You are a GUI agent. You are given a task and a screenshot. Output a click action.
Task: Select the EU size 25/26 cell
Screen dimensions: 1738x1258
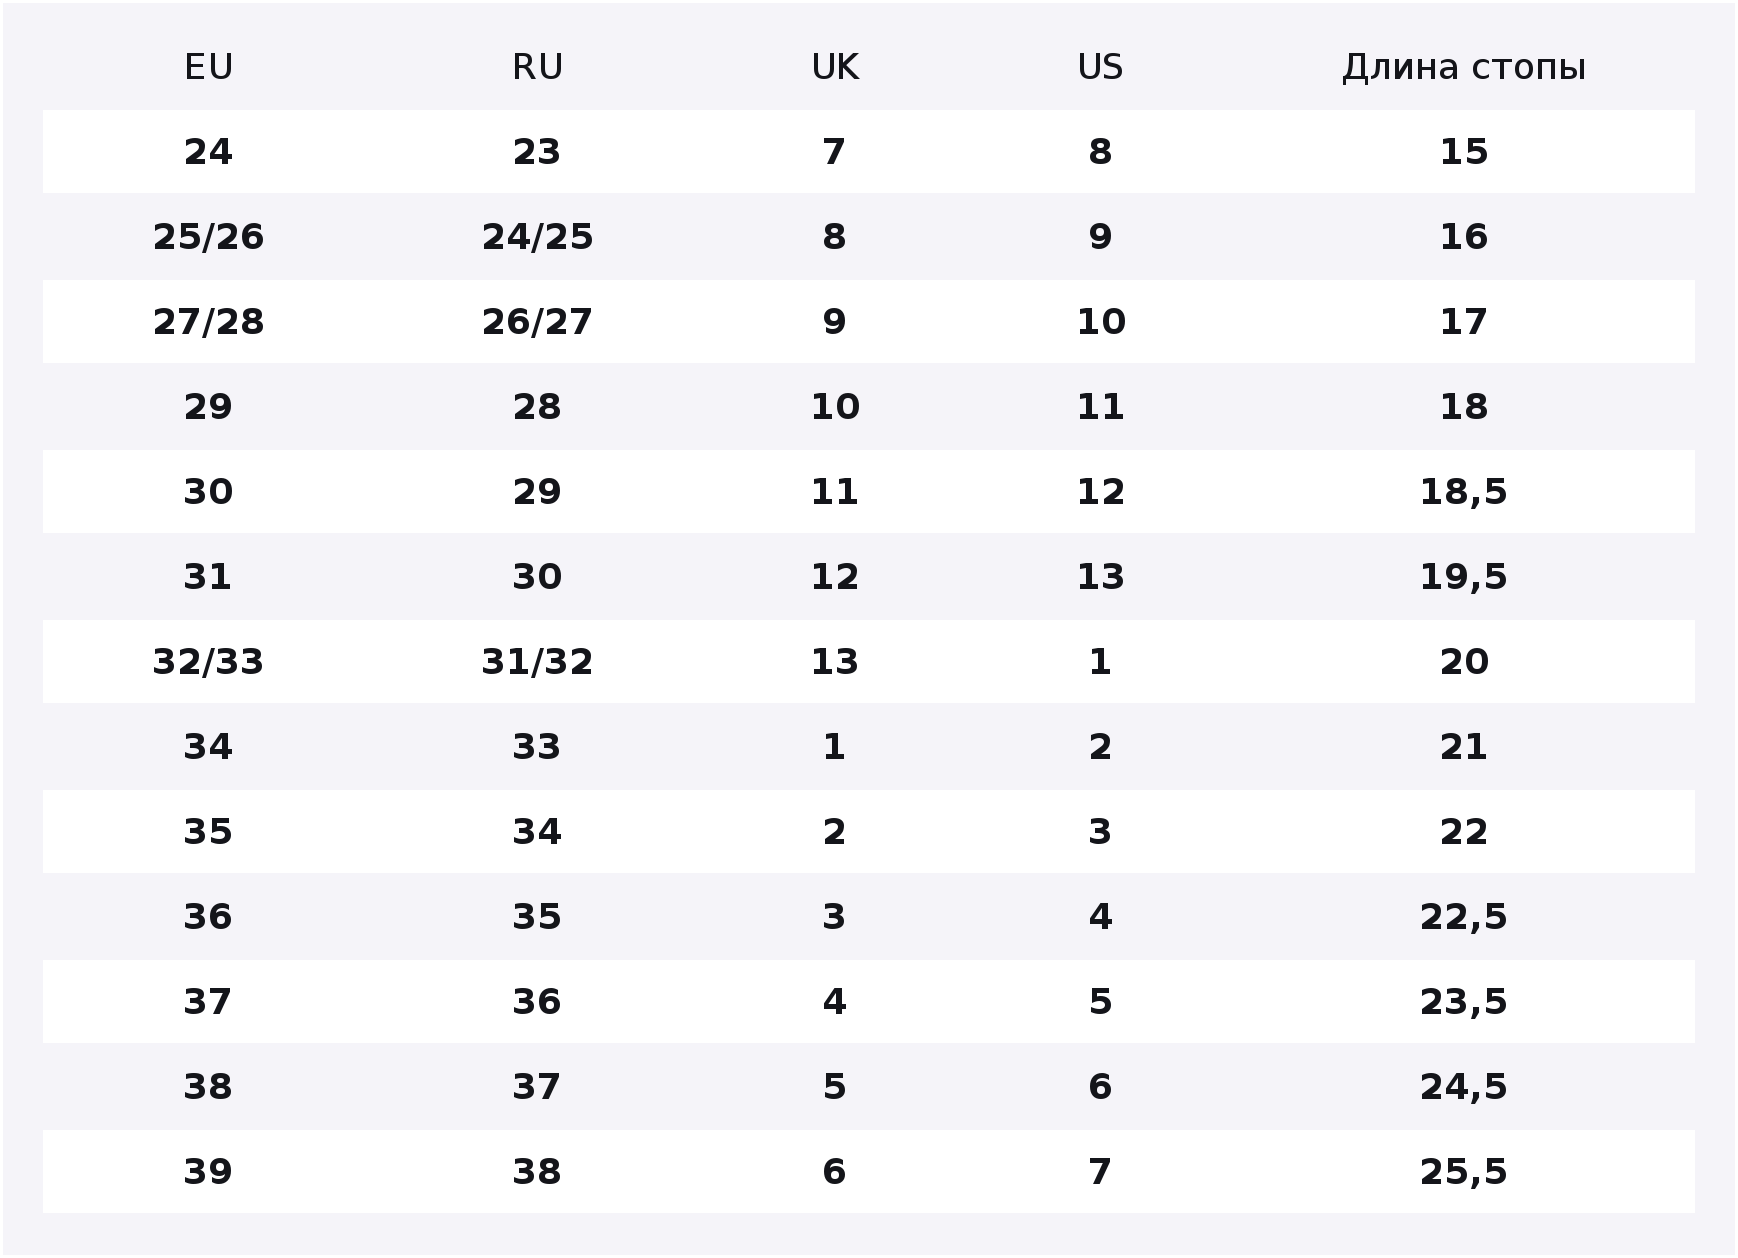[x=208, y=237]
